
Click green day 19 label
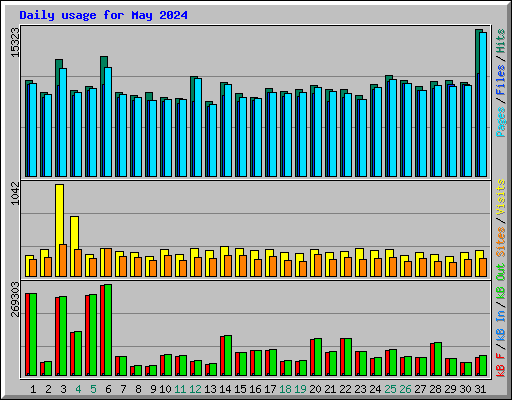[300, 389]
